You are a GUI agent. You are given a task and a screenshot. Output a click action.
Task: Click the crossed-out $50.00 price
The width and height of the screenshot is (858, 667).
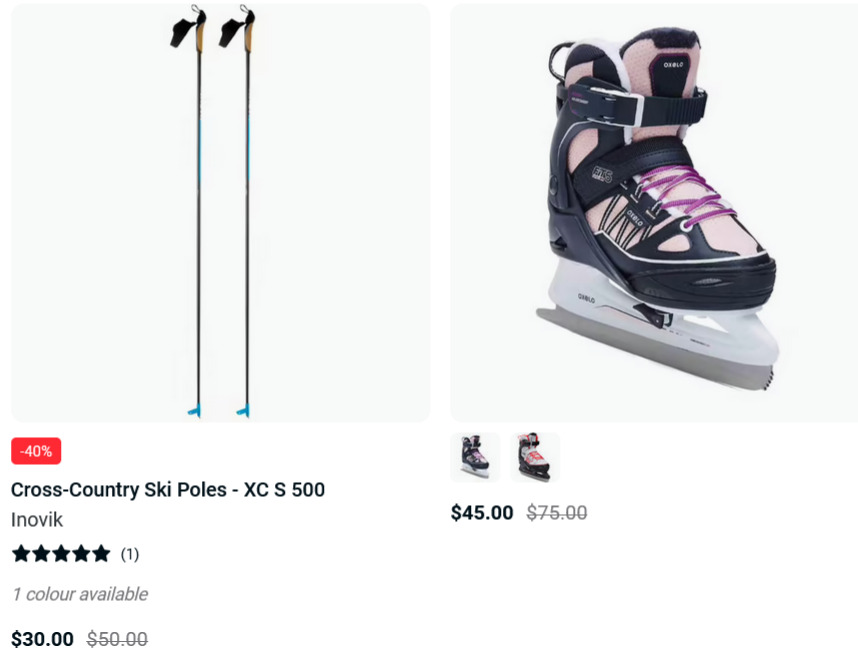tap(117, 639)
